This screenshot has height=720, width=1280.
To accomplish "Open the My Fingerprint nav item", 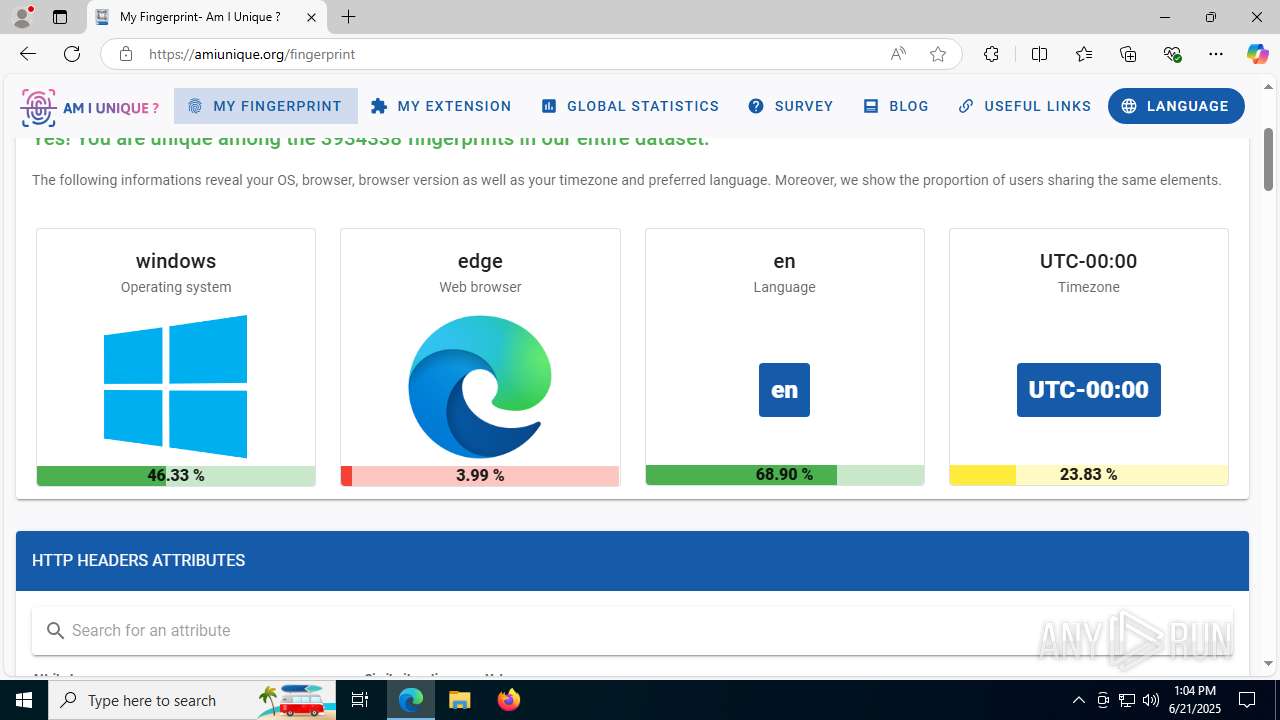I will (265, 106).
